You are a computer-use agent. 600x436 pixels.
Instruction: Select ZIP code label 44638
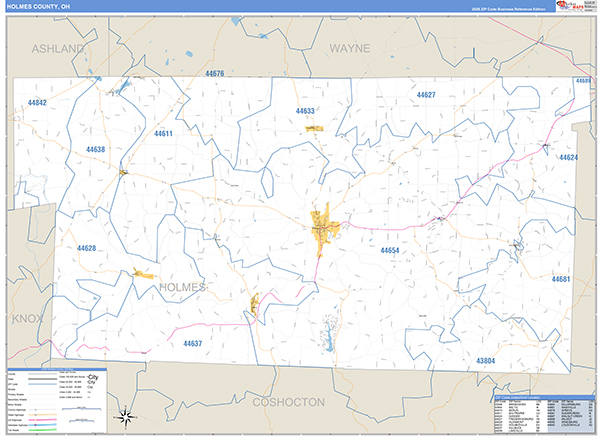95,149
